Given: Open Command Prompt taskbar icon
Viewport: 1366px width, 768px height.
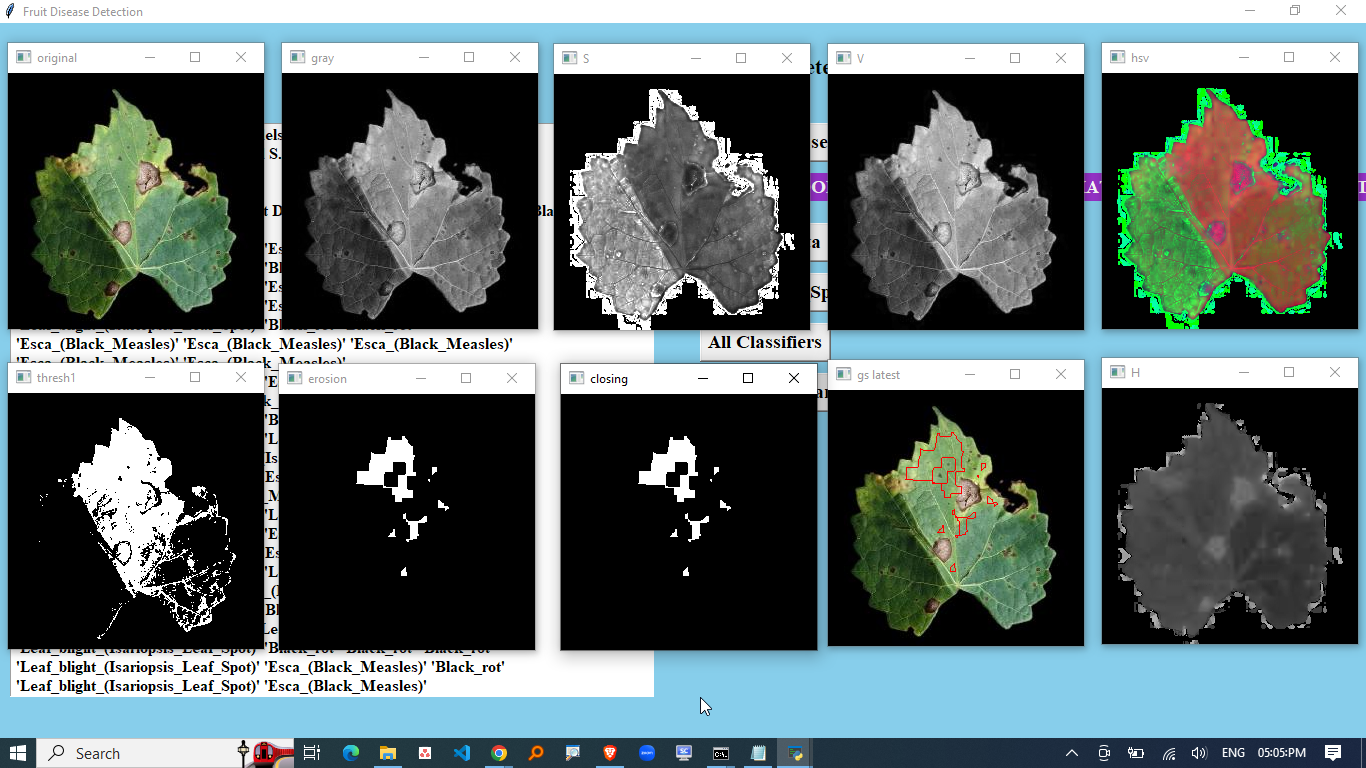Looking at the screenshot, I should click(x=721, y=753).
